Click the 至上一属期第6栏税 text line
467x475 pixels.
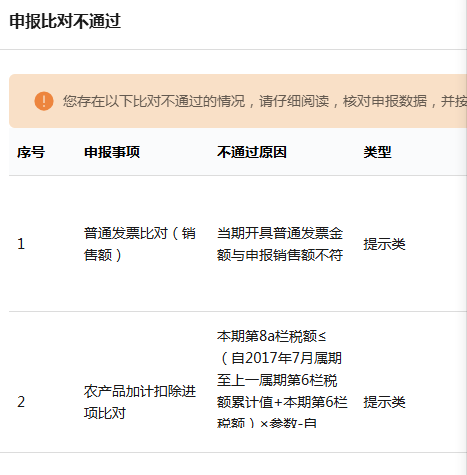277,380
